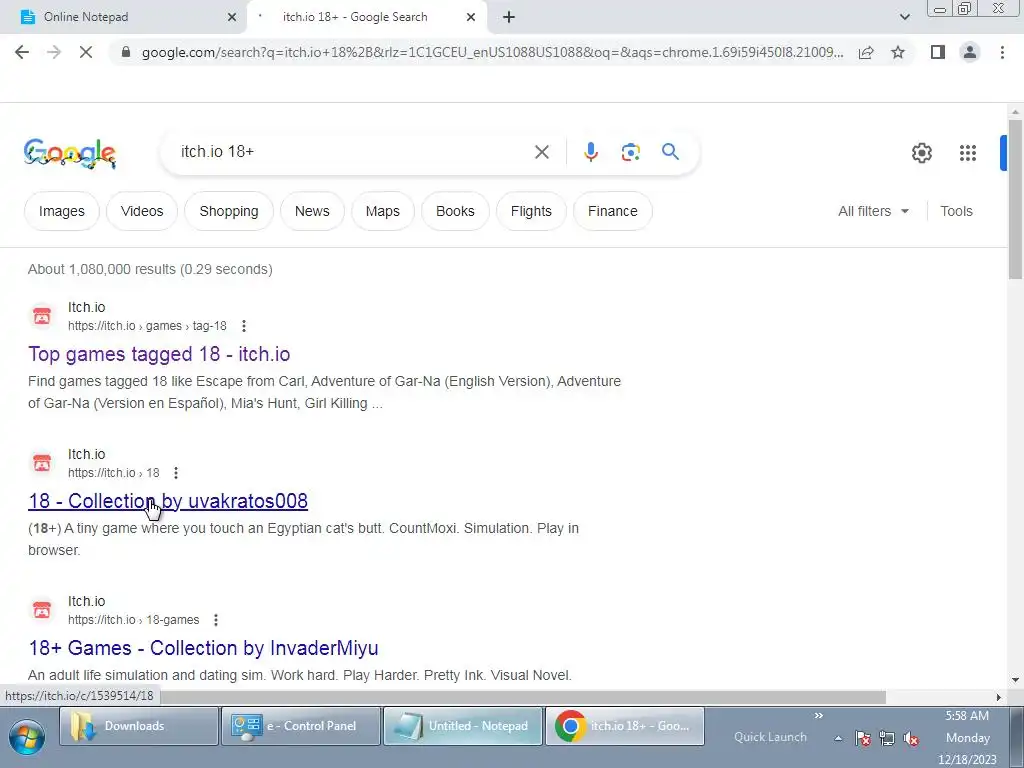The image size is (1024, 768).
Task: Switch to Control Panel taskbar button
Action: pos(300,726)
